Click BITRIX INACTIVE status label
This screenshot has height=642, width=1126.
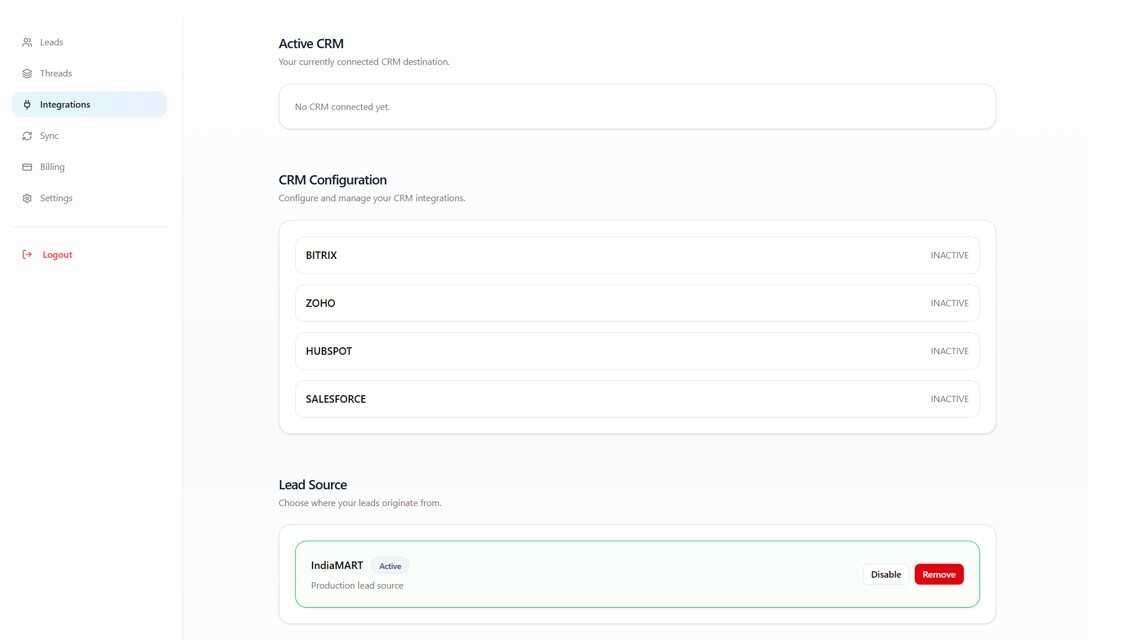pyautogui.click(x=949, y=256)
